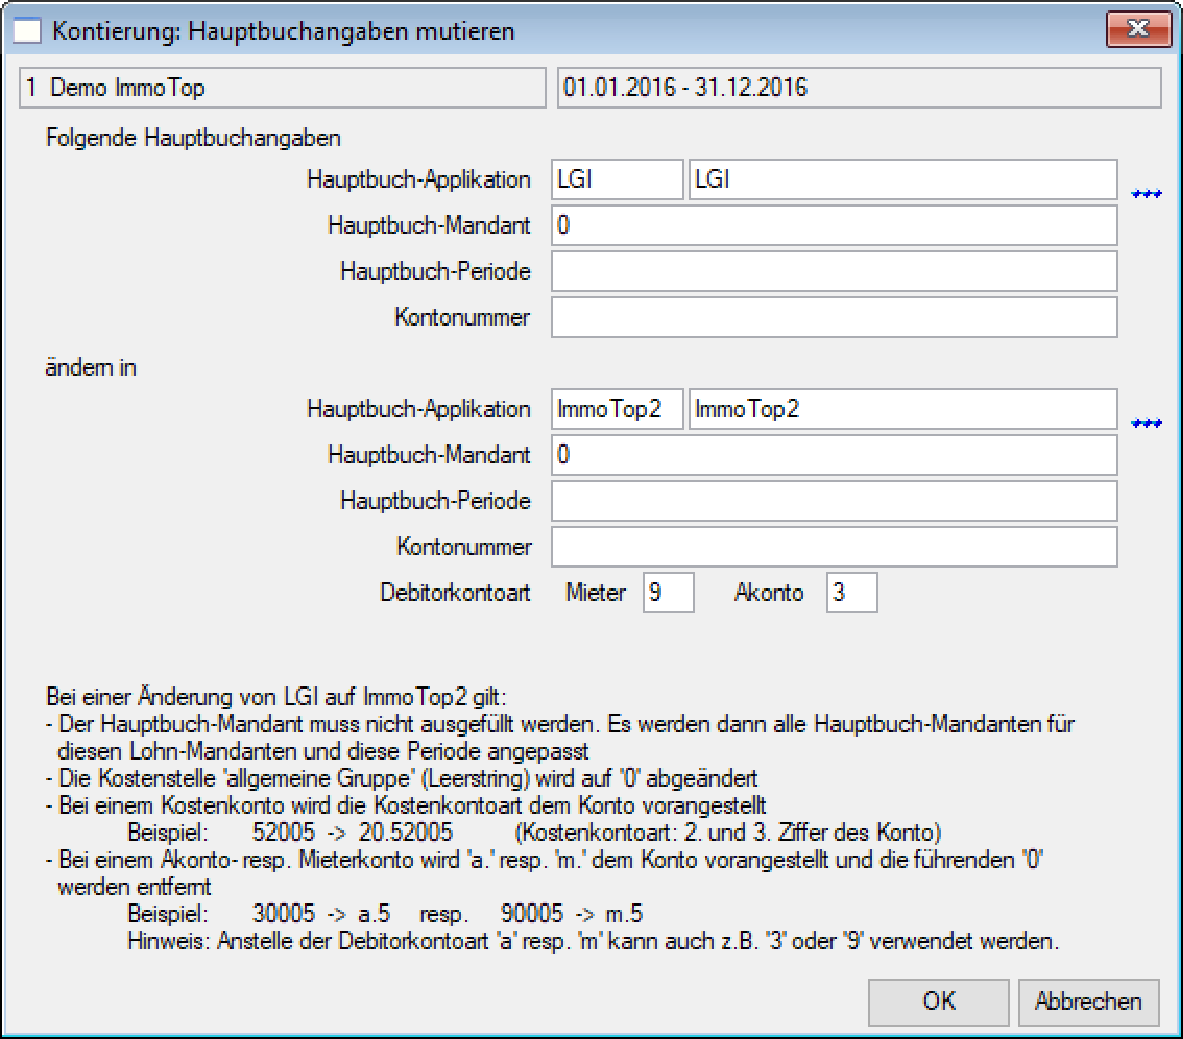This screenshot has width=1183, height=1039.
Task: Click the dialog title 'Kontierung: Hauptbuchangaben mutieren'
Action: point(284,31)
